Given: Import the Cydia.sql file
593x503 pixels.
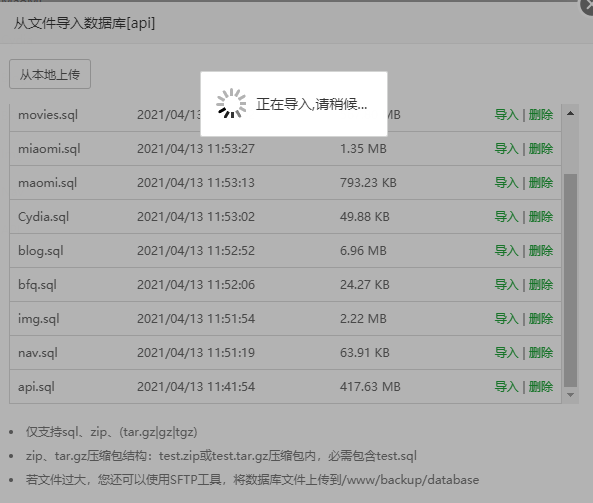Looking at the screenshot, I should 506,217.
